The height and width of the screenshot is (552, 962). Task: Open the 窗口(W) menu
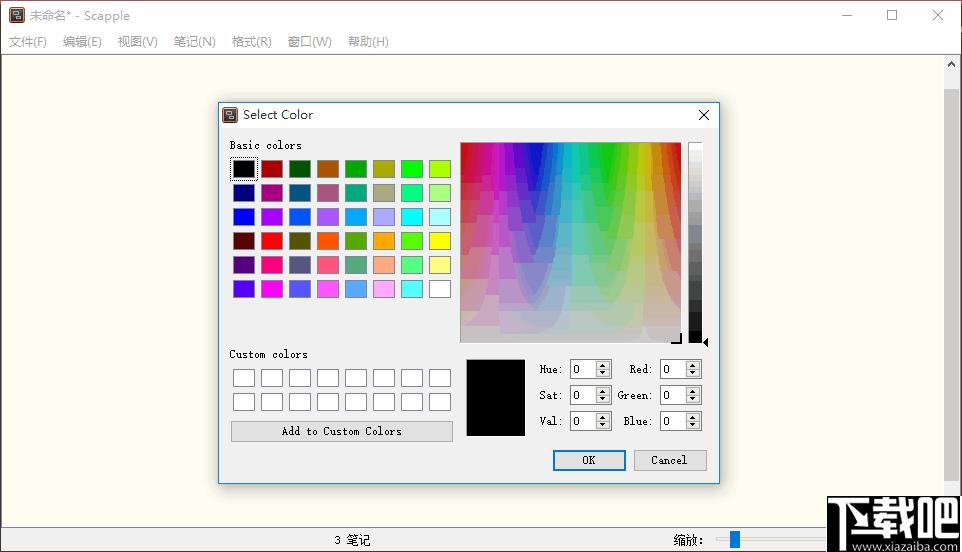coord(310,42)
